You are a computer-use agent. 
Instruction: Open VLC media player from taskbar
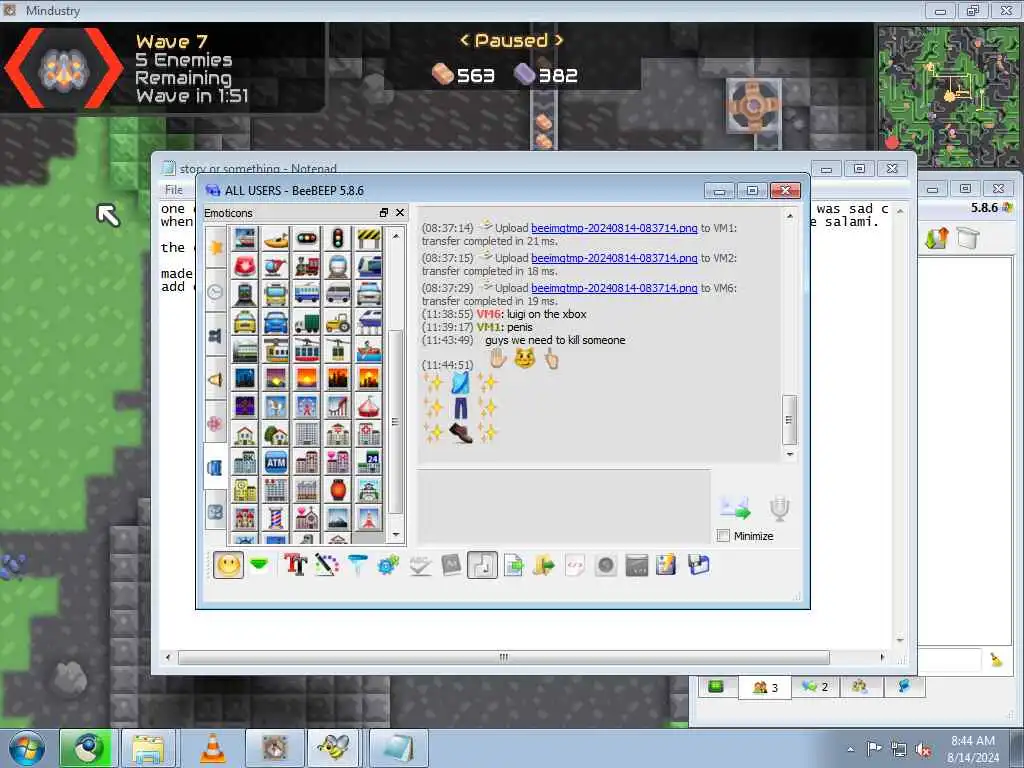[212, 748]
